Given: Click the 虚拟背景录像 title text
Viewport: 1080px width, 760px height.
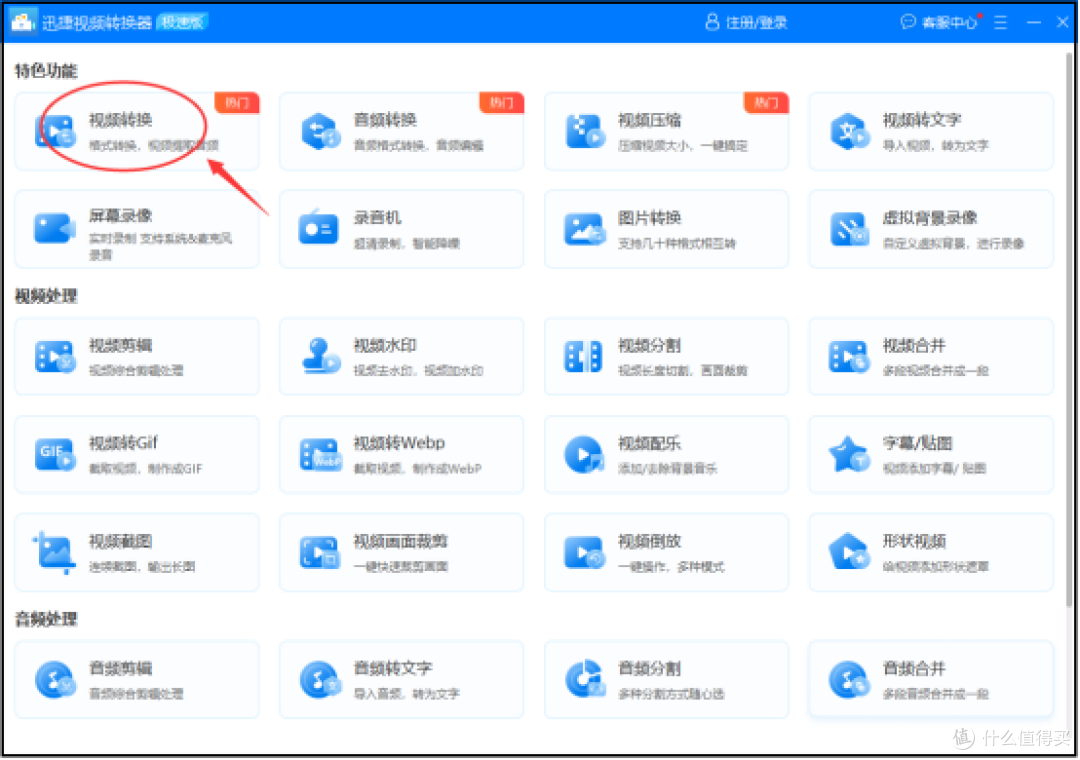Looking at the screenshot, I should [x=930, y=218].
